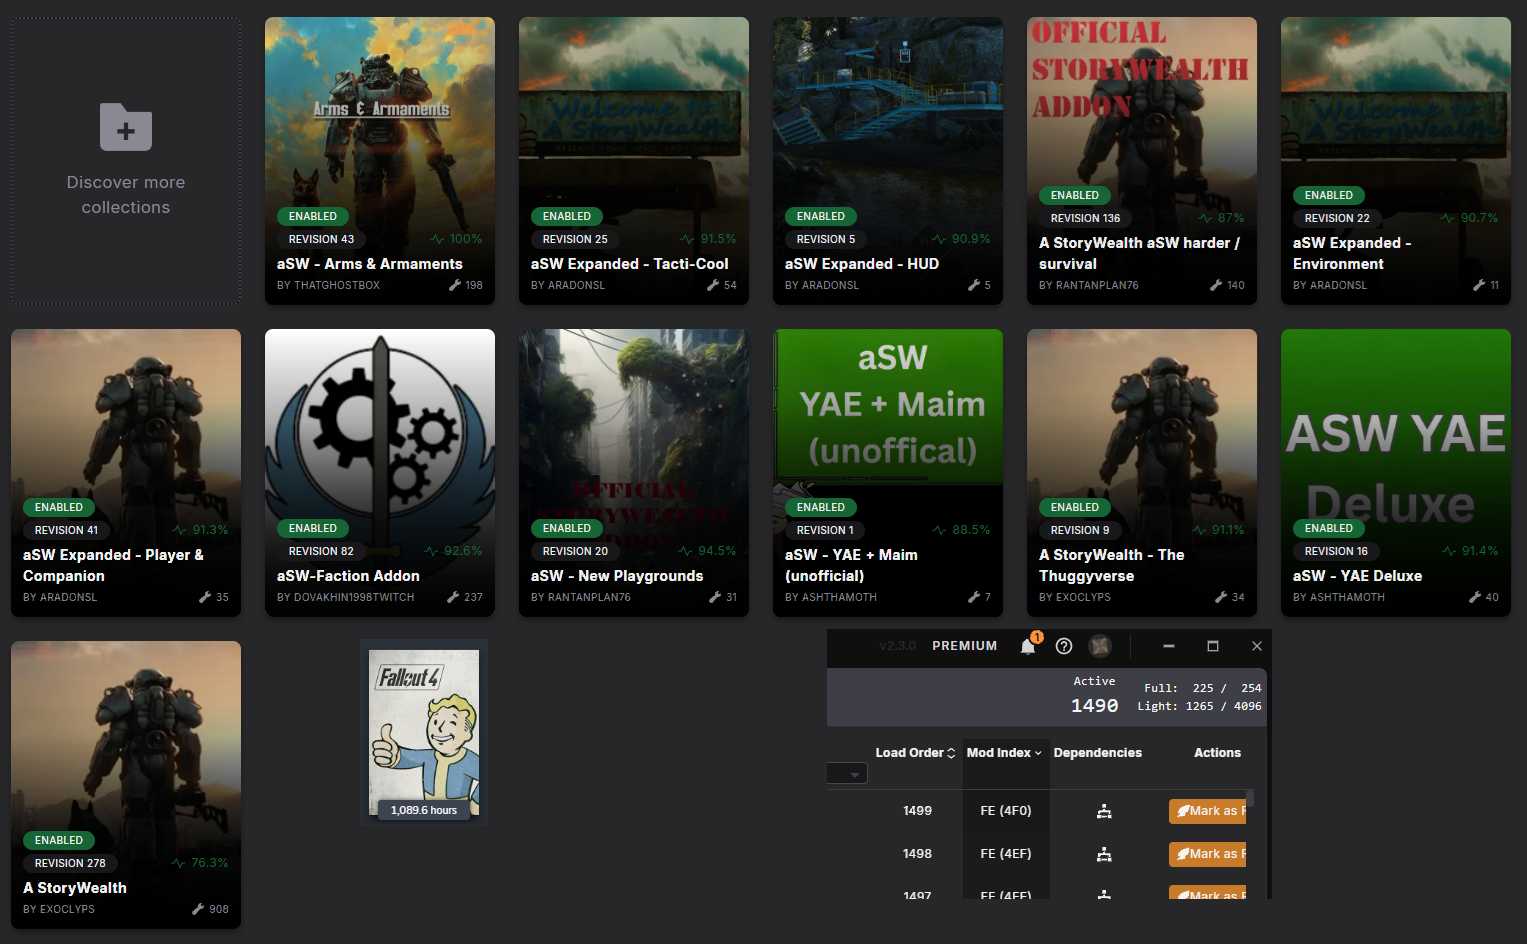Open the Vortex help question mark icon
This screenshot has width=1527, height=944.
coord(1064,646)
